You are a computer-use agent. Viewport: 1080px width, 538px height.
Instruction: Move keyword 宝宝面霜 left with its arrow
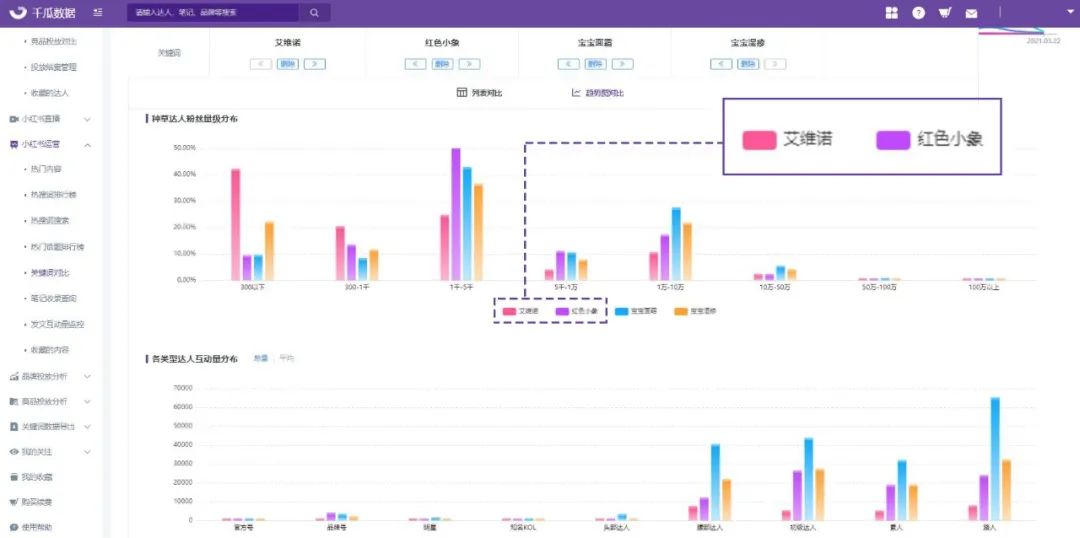click(568, 64)
